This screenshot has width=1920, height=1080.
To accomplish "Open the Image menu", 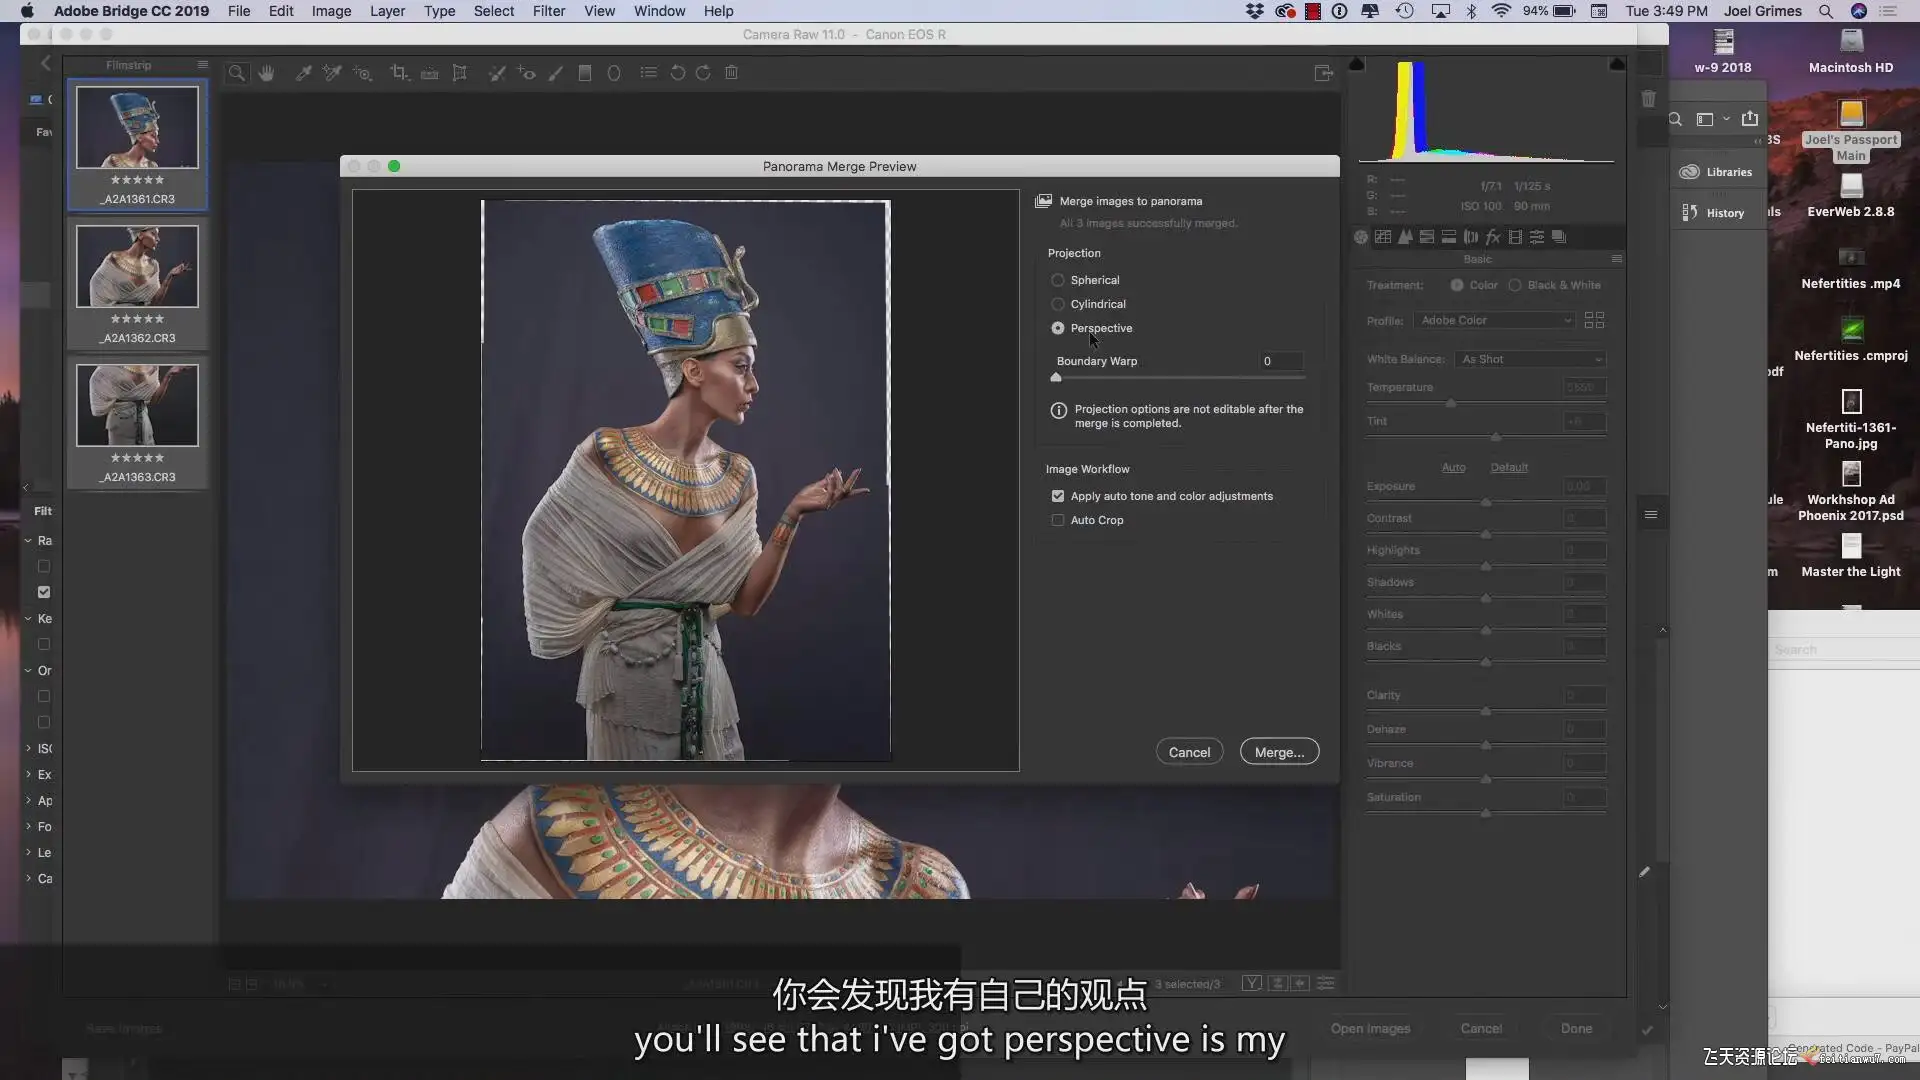I will pyautogui.click(x=331, y=11).
